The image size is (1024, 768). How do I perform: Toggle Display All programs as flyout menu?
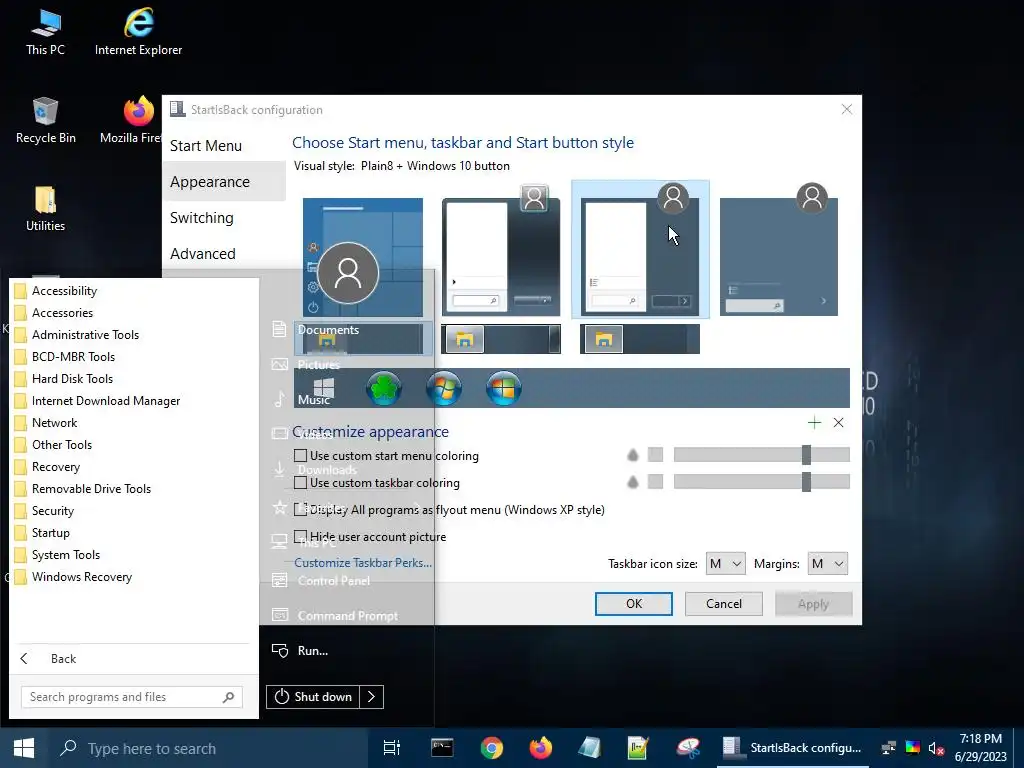click(x=300, y=509)
